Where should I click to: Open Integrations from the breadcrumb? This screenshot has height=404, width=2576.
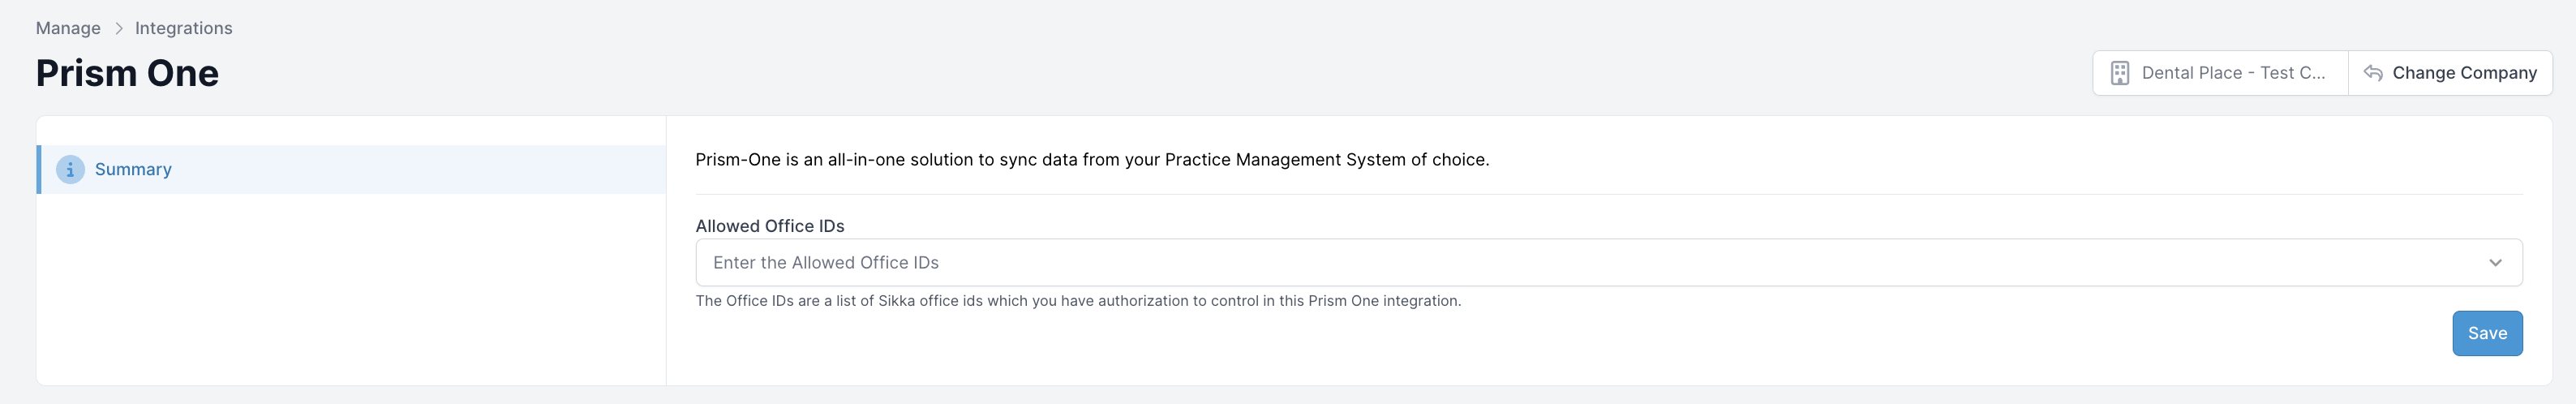coord(184,28)
